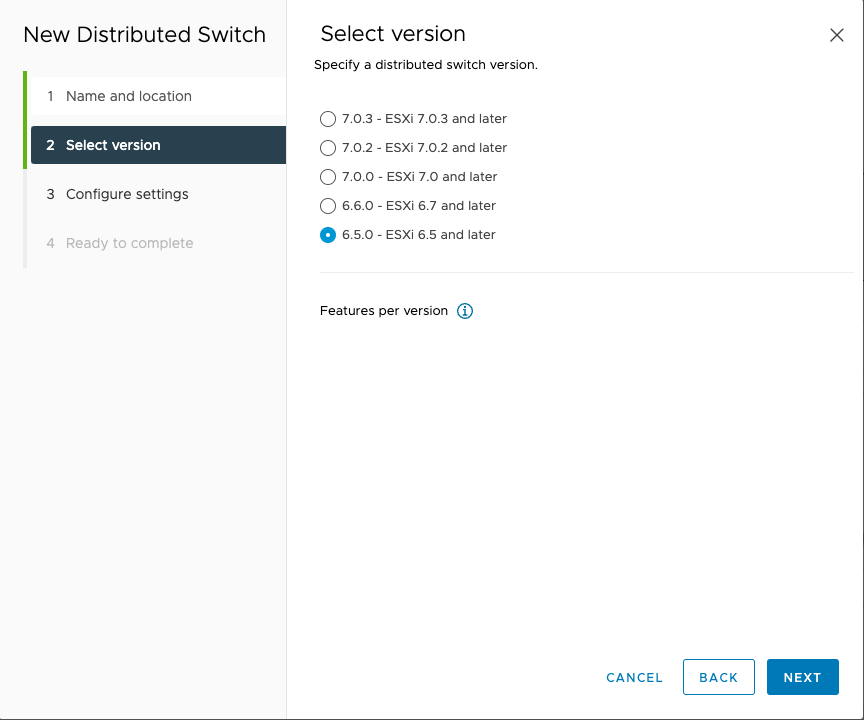Choose the 7.0.0 - ESXi 7.0 version
The image size is (864, 720).
pos(327,176)
